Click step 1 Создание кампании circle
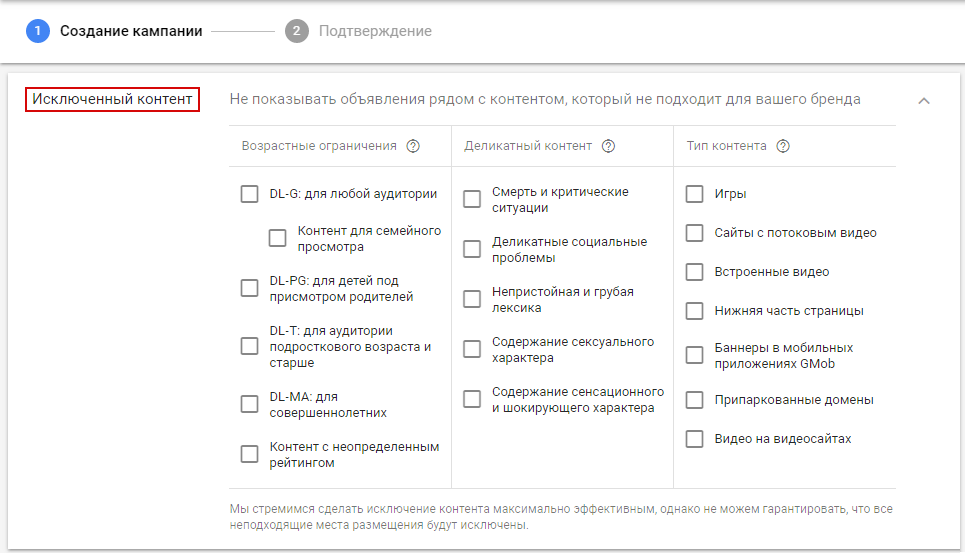 (x=38, y=31)
